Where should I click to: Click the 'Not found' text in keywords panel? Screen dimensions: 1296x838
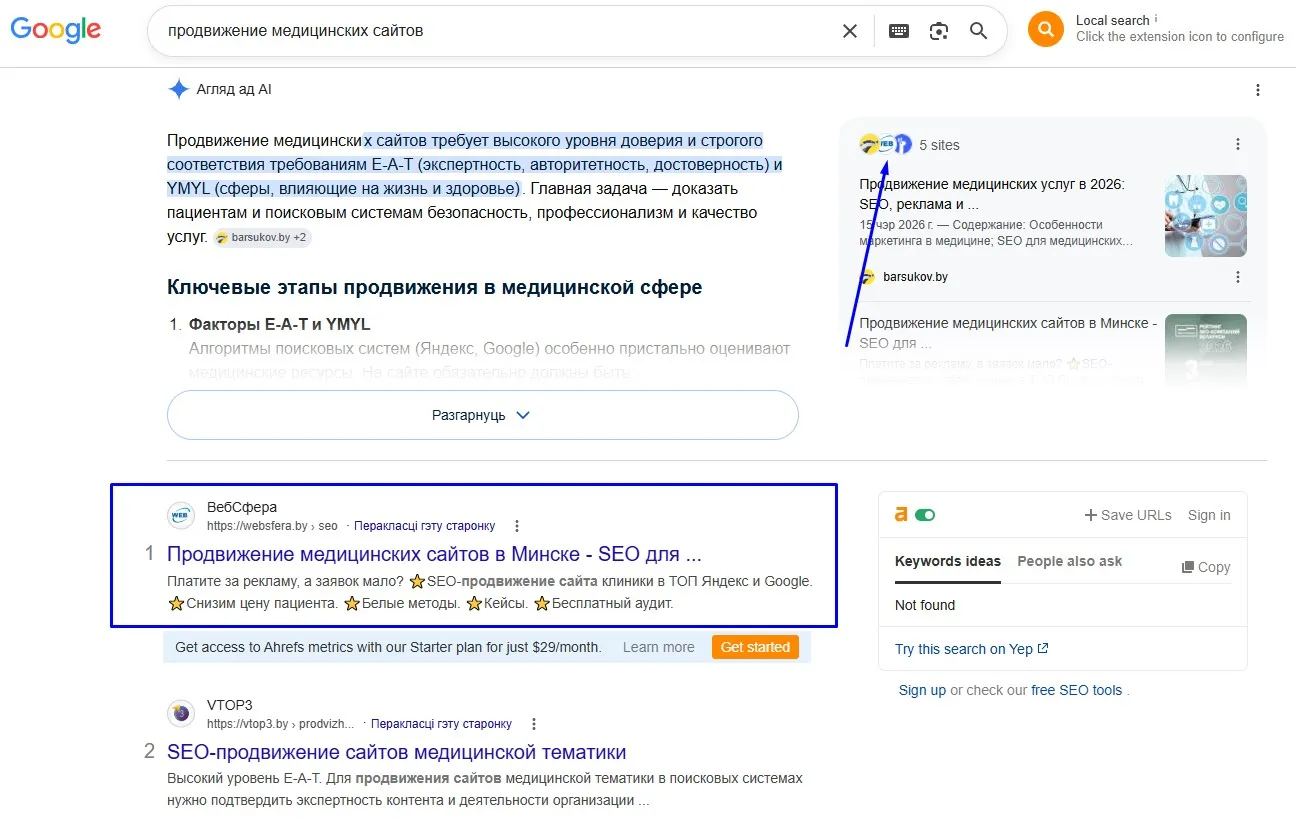click(925, 605)
